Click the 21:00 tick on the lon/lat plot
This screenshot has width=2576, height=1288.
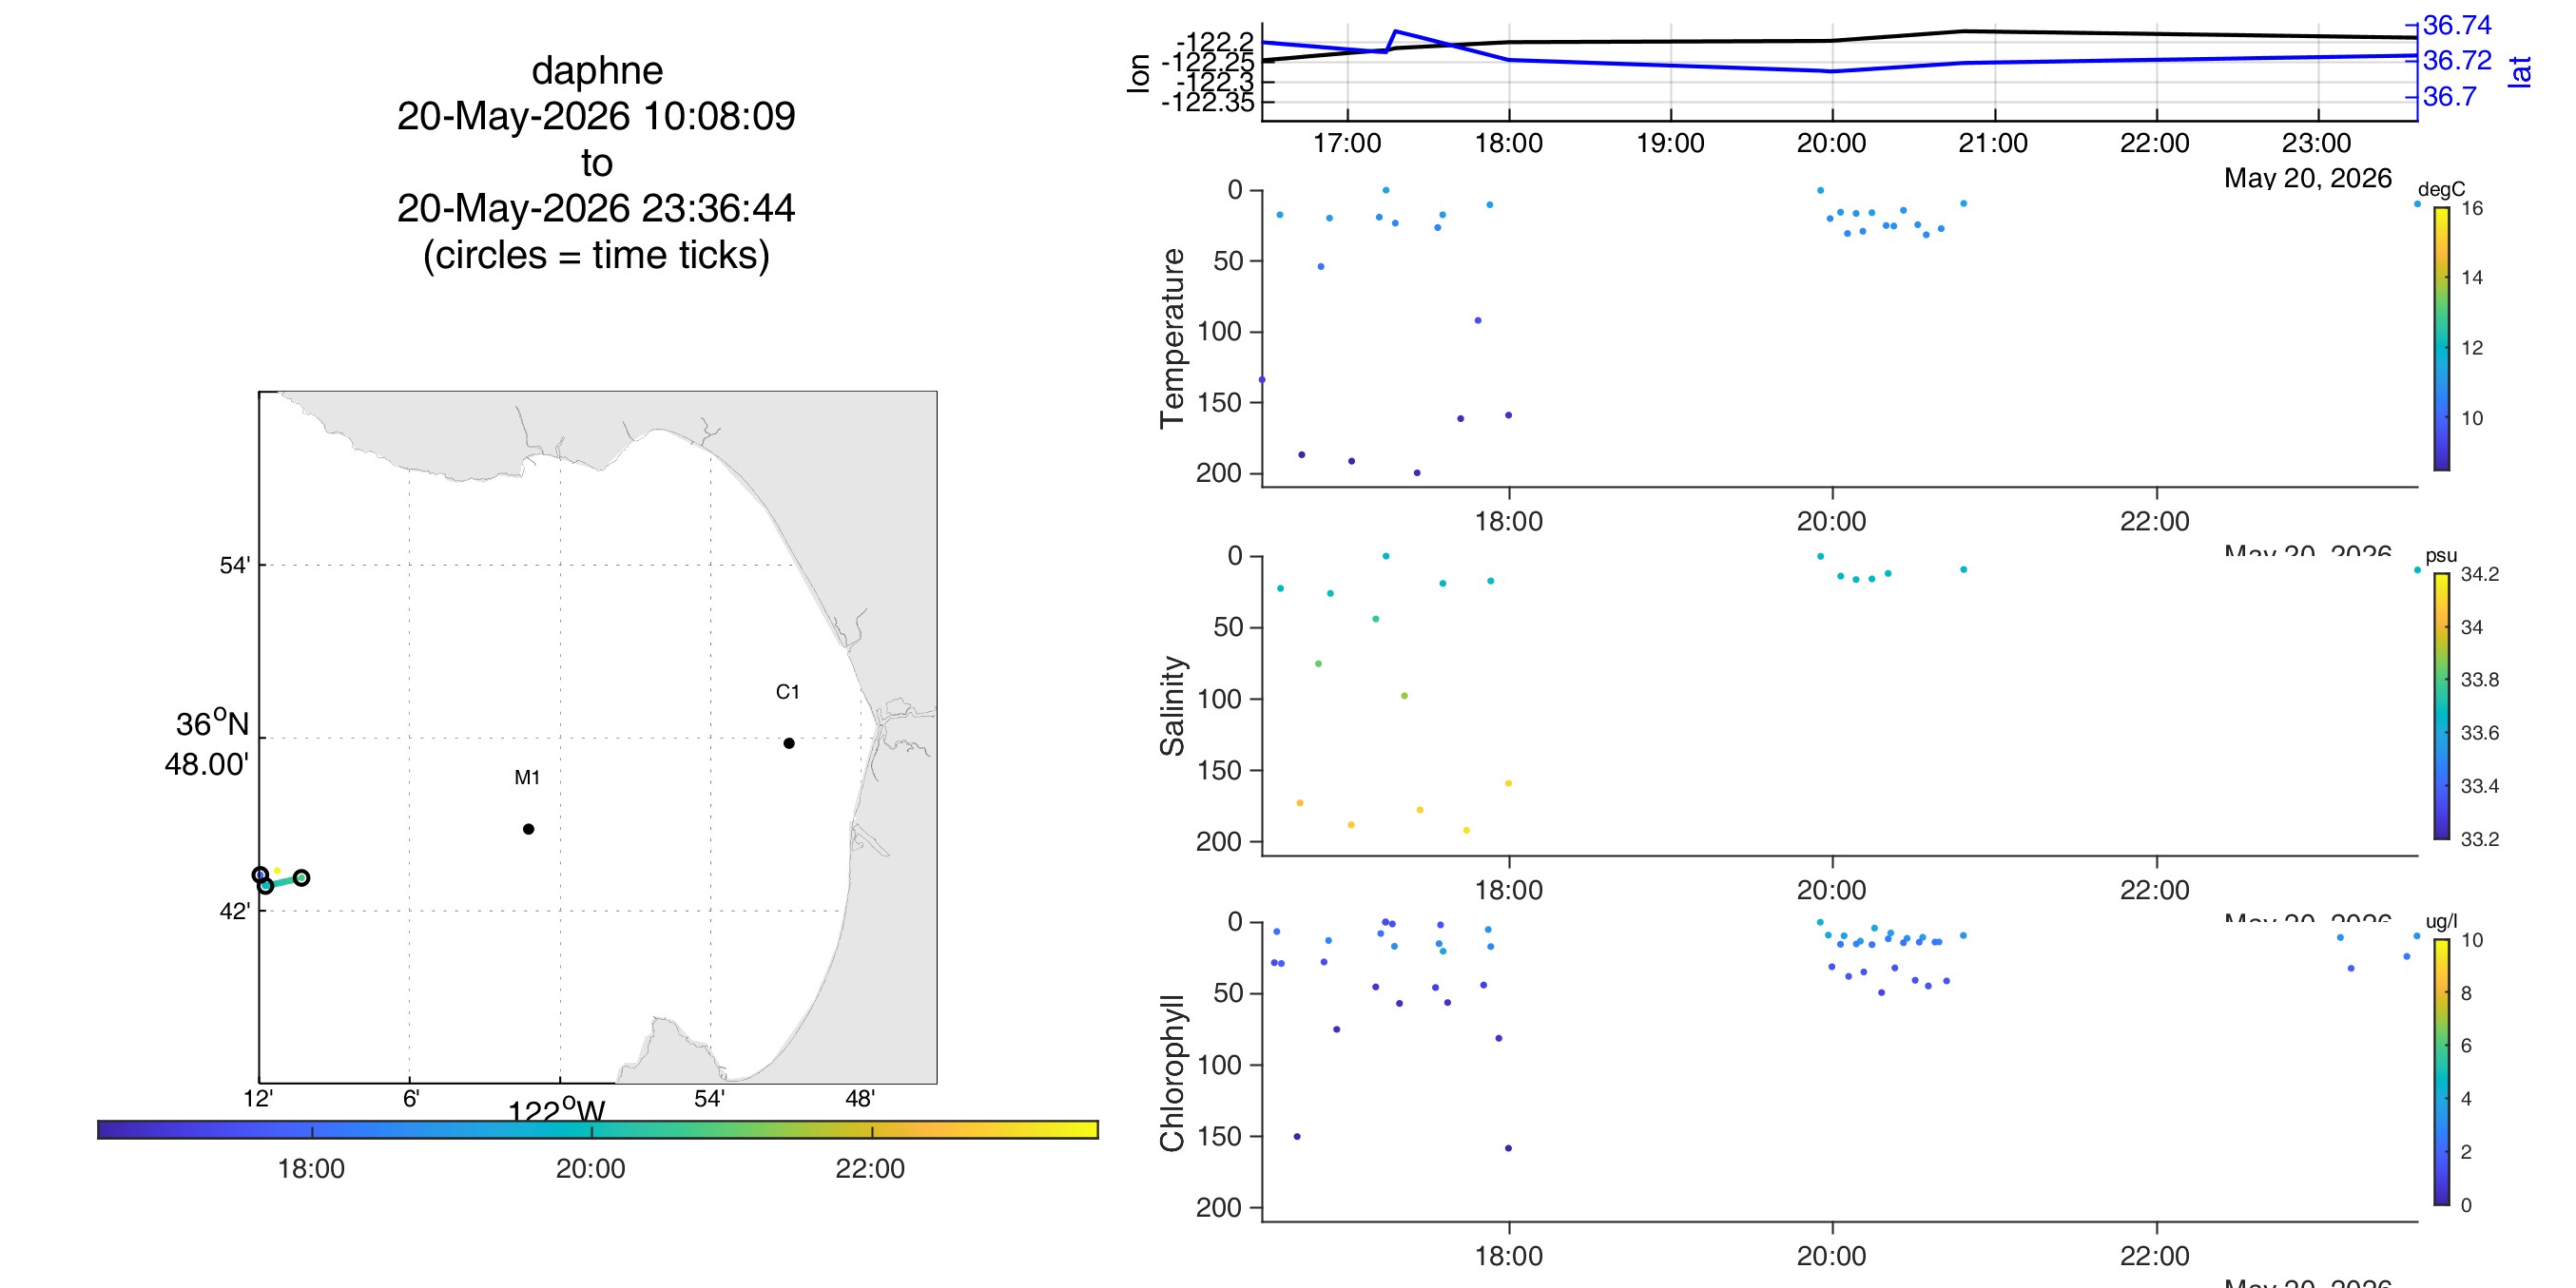point(1992,143)
